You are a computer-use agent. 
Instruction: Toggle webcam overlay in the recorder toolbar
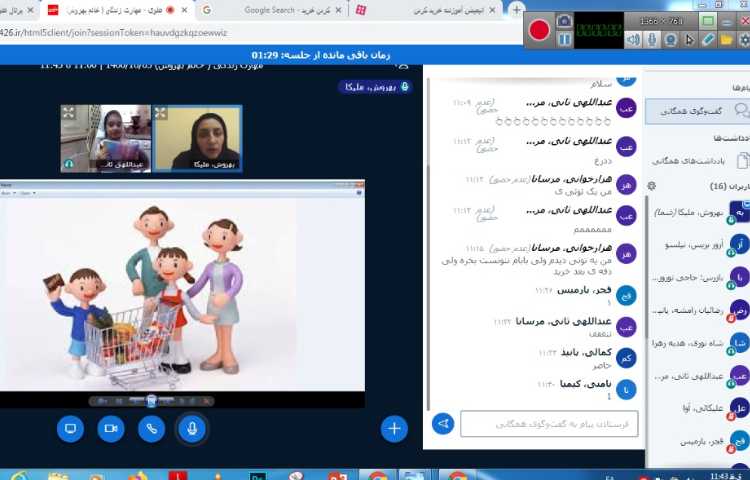(x=670, y=40)
